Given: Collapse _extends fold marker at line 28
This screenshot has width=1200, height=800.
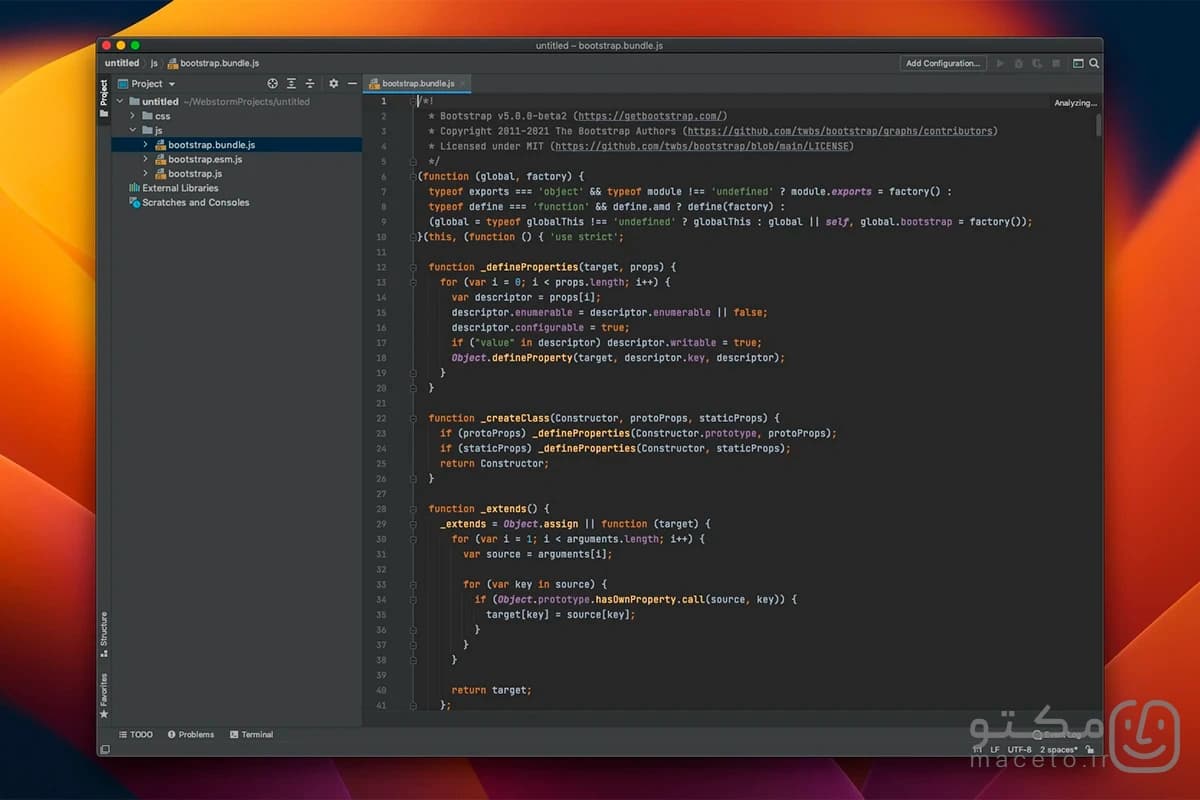Looking at the screenshot, I should pyautogui.click(x=413, y=509).
